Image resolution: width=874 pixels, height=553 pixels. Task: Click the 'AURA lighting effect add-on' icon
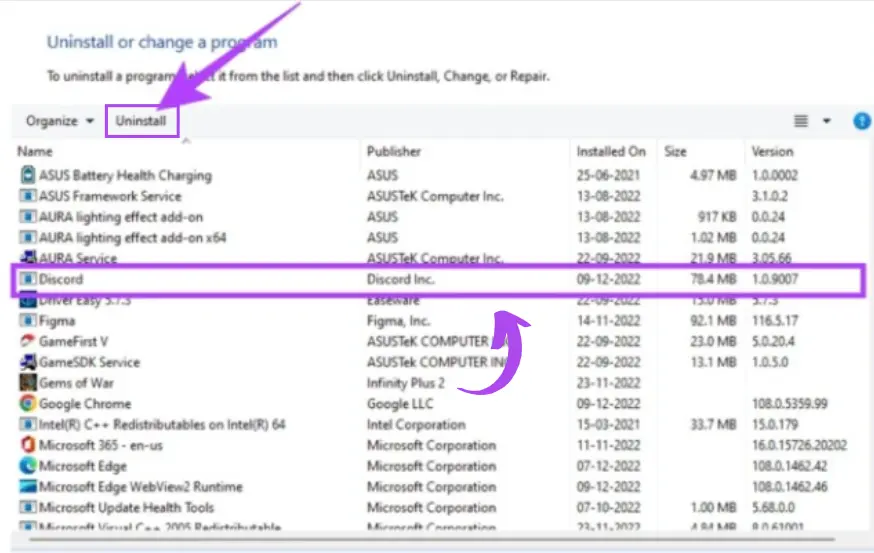tap(27, 216)
